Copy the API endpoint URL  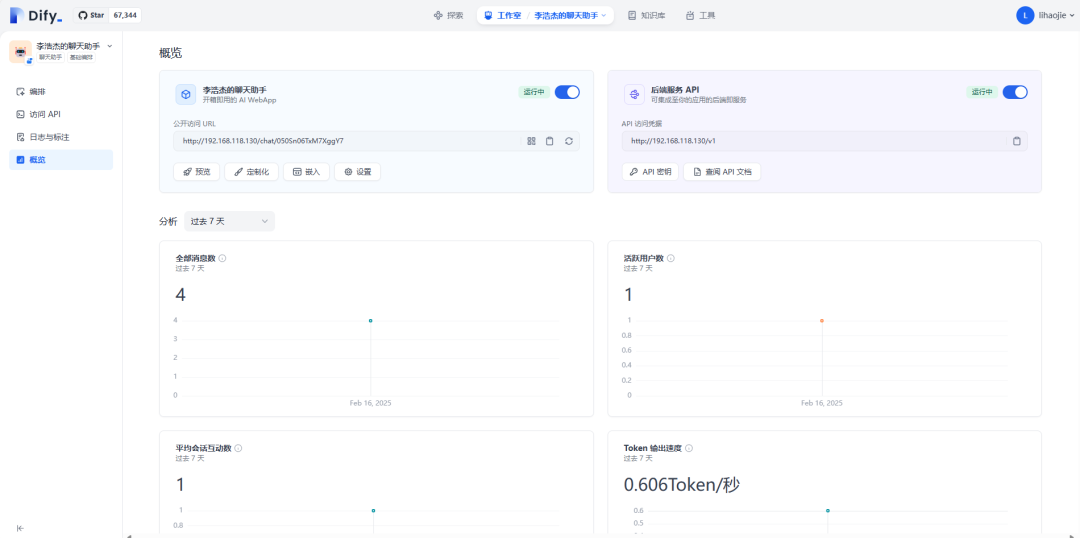pyautogui.click(x=1017, y=141)
